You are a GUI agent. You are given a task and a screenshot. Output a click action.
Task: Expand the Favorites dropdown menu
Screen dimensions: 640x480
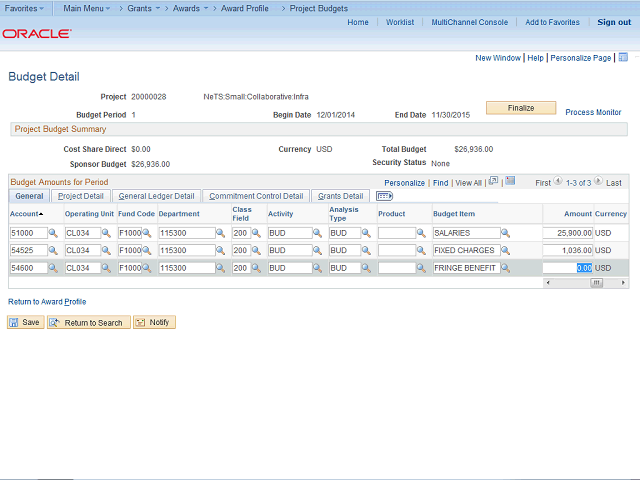(25, 7)
